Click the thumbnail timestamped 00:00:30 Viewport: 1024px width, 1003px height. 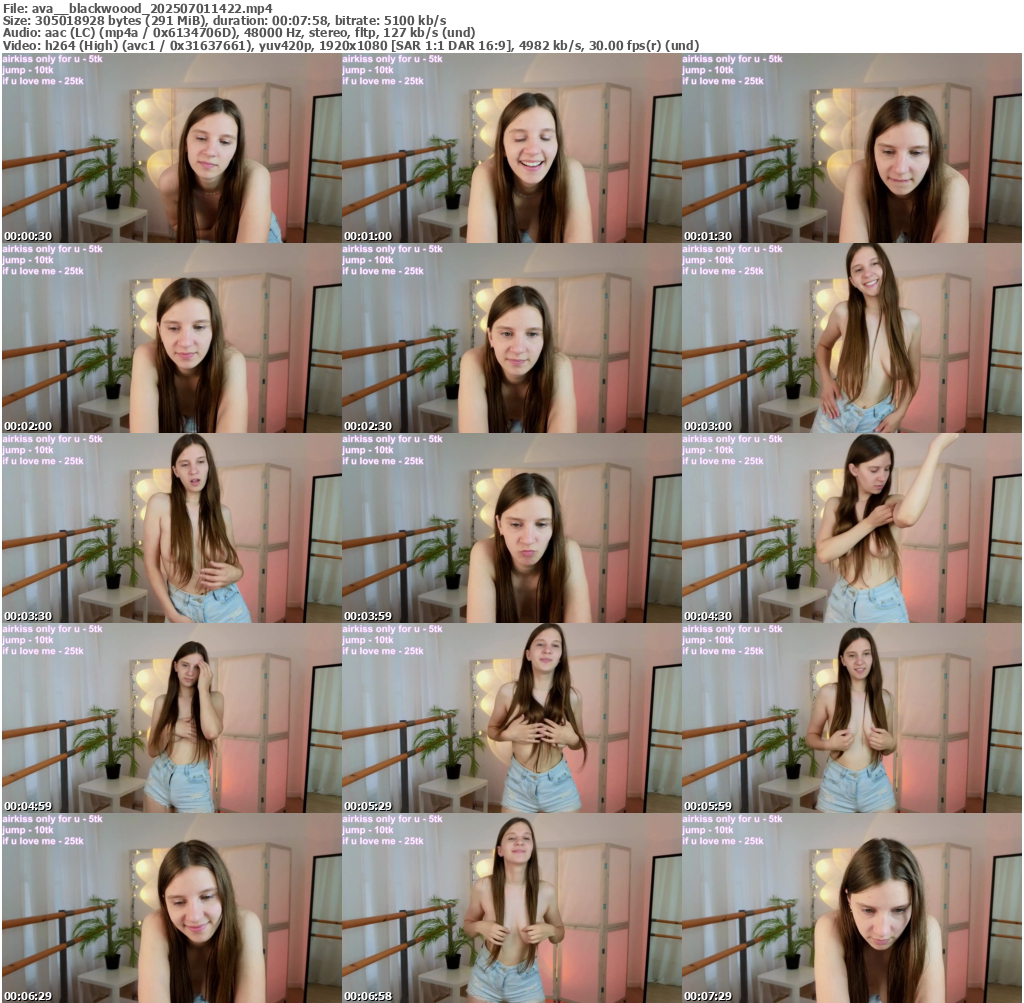[x=171, y=148]
